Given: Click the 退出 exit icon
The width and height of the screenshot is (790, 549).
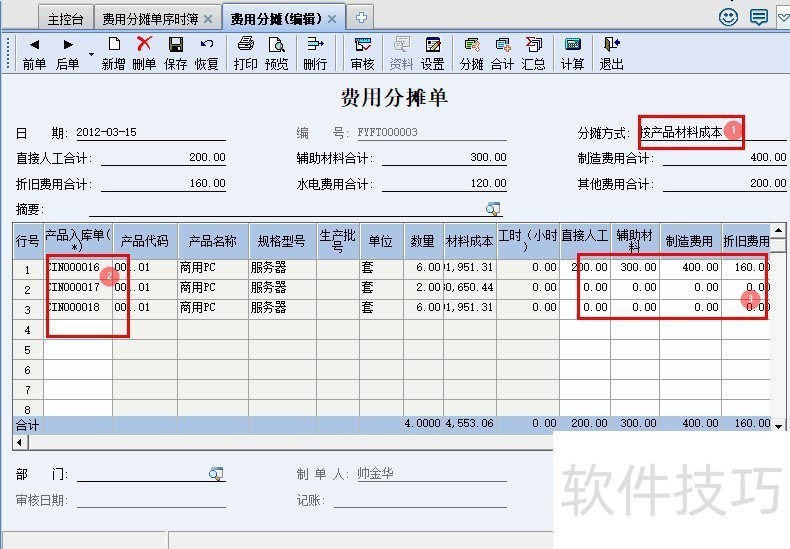Looking at the screenshot, I should click(x=611, y=45).
